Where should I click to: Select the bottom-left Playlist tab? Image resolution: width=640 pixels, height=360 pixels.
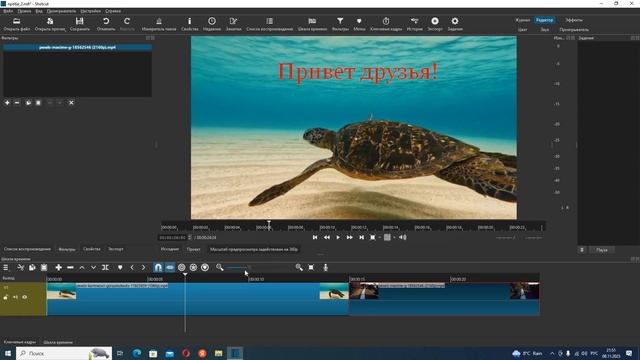pos(27,249)
